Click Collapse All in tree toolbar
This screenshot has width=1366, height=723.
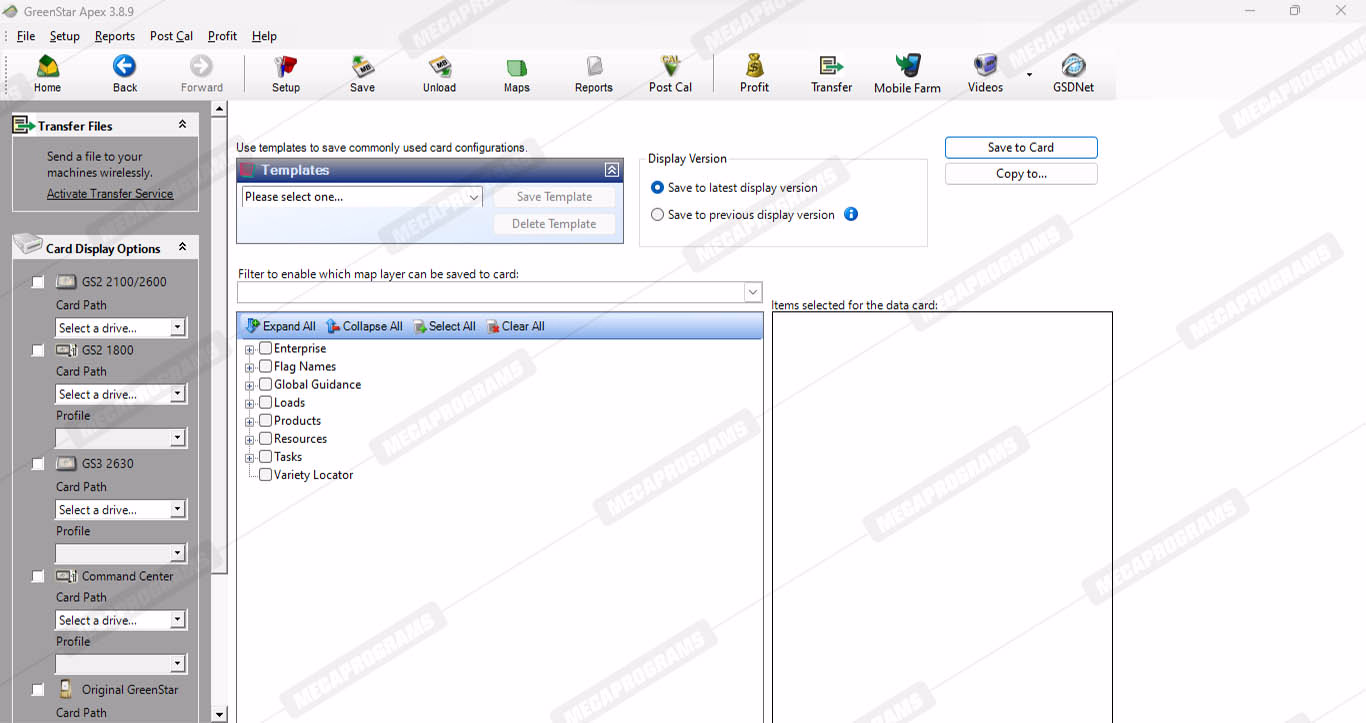tap(365, 326)
